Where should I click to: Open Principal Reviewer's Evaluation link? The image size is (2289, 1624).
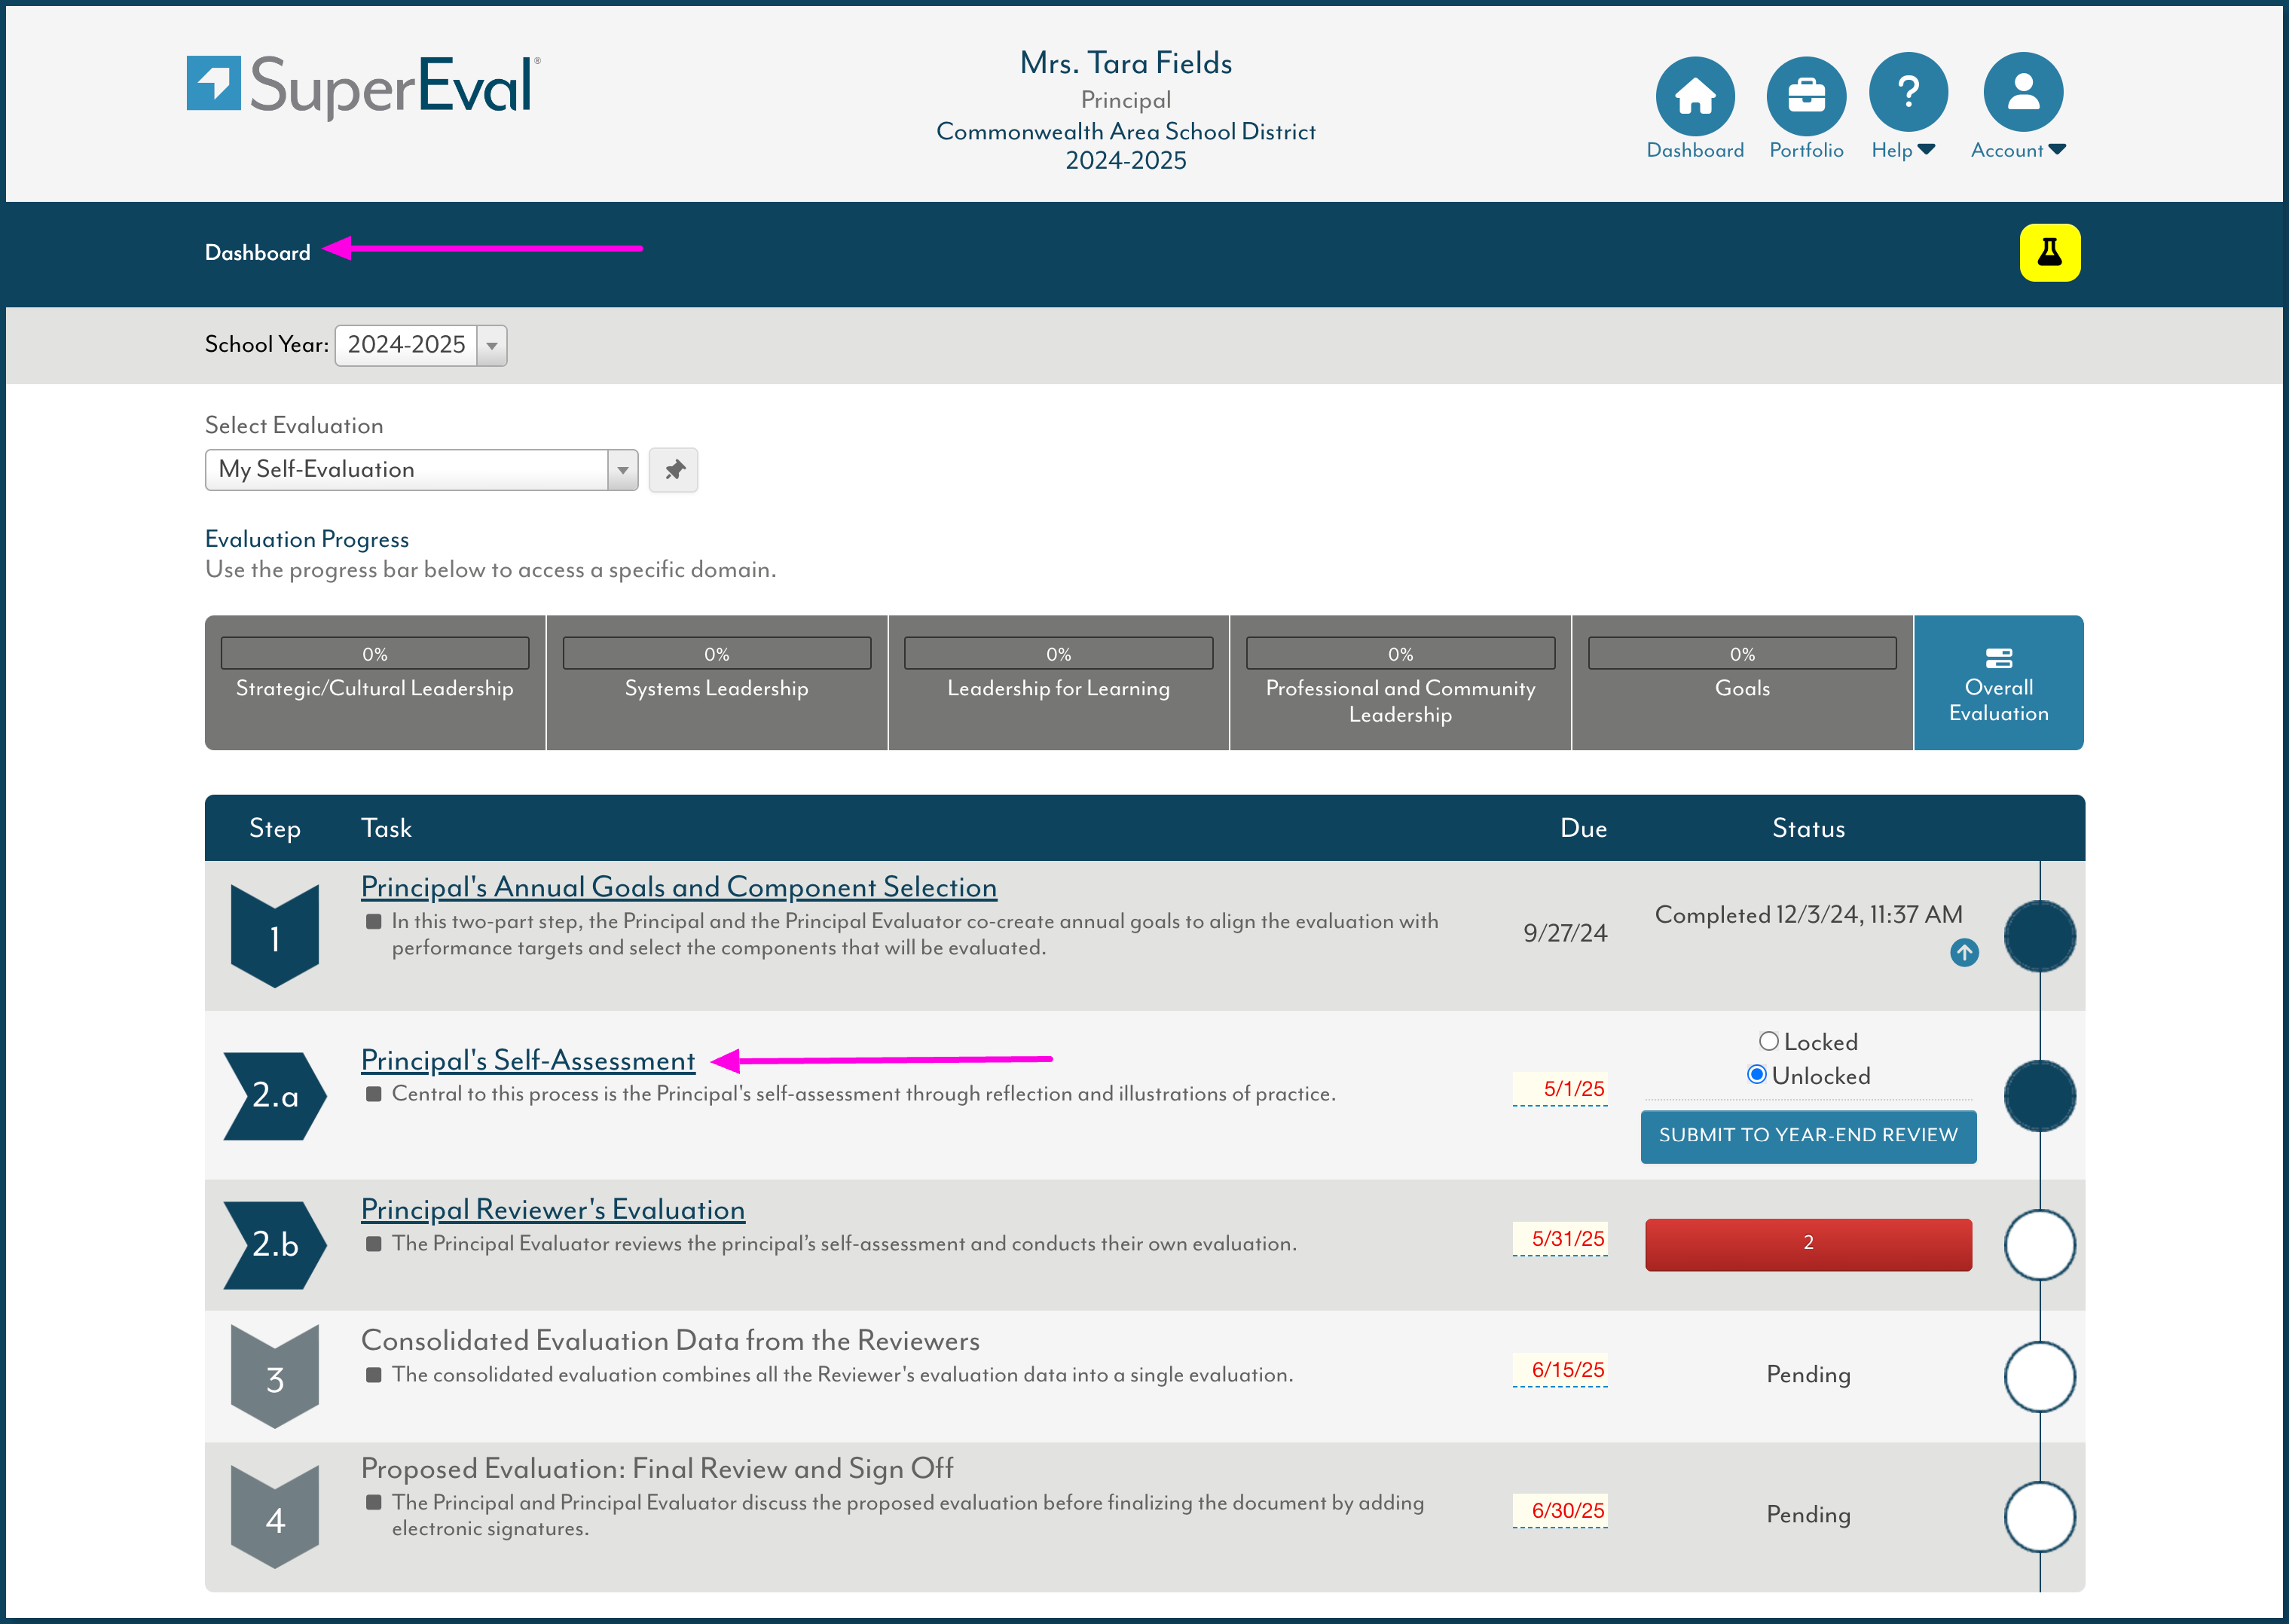[x=553, y=1210]
